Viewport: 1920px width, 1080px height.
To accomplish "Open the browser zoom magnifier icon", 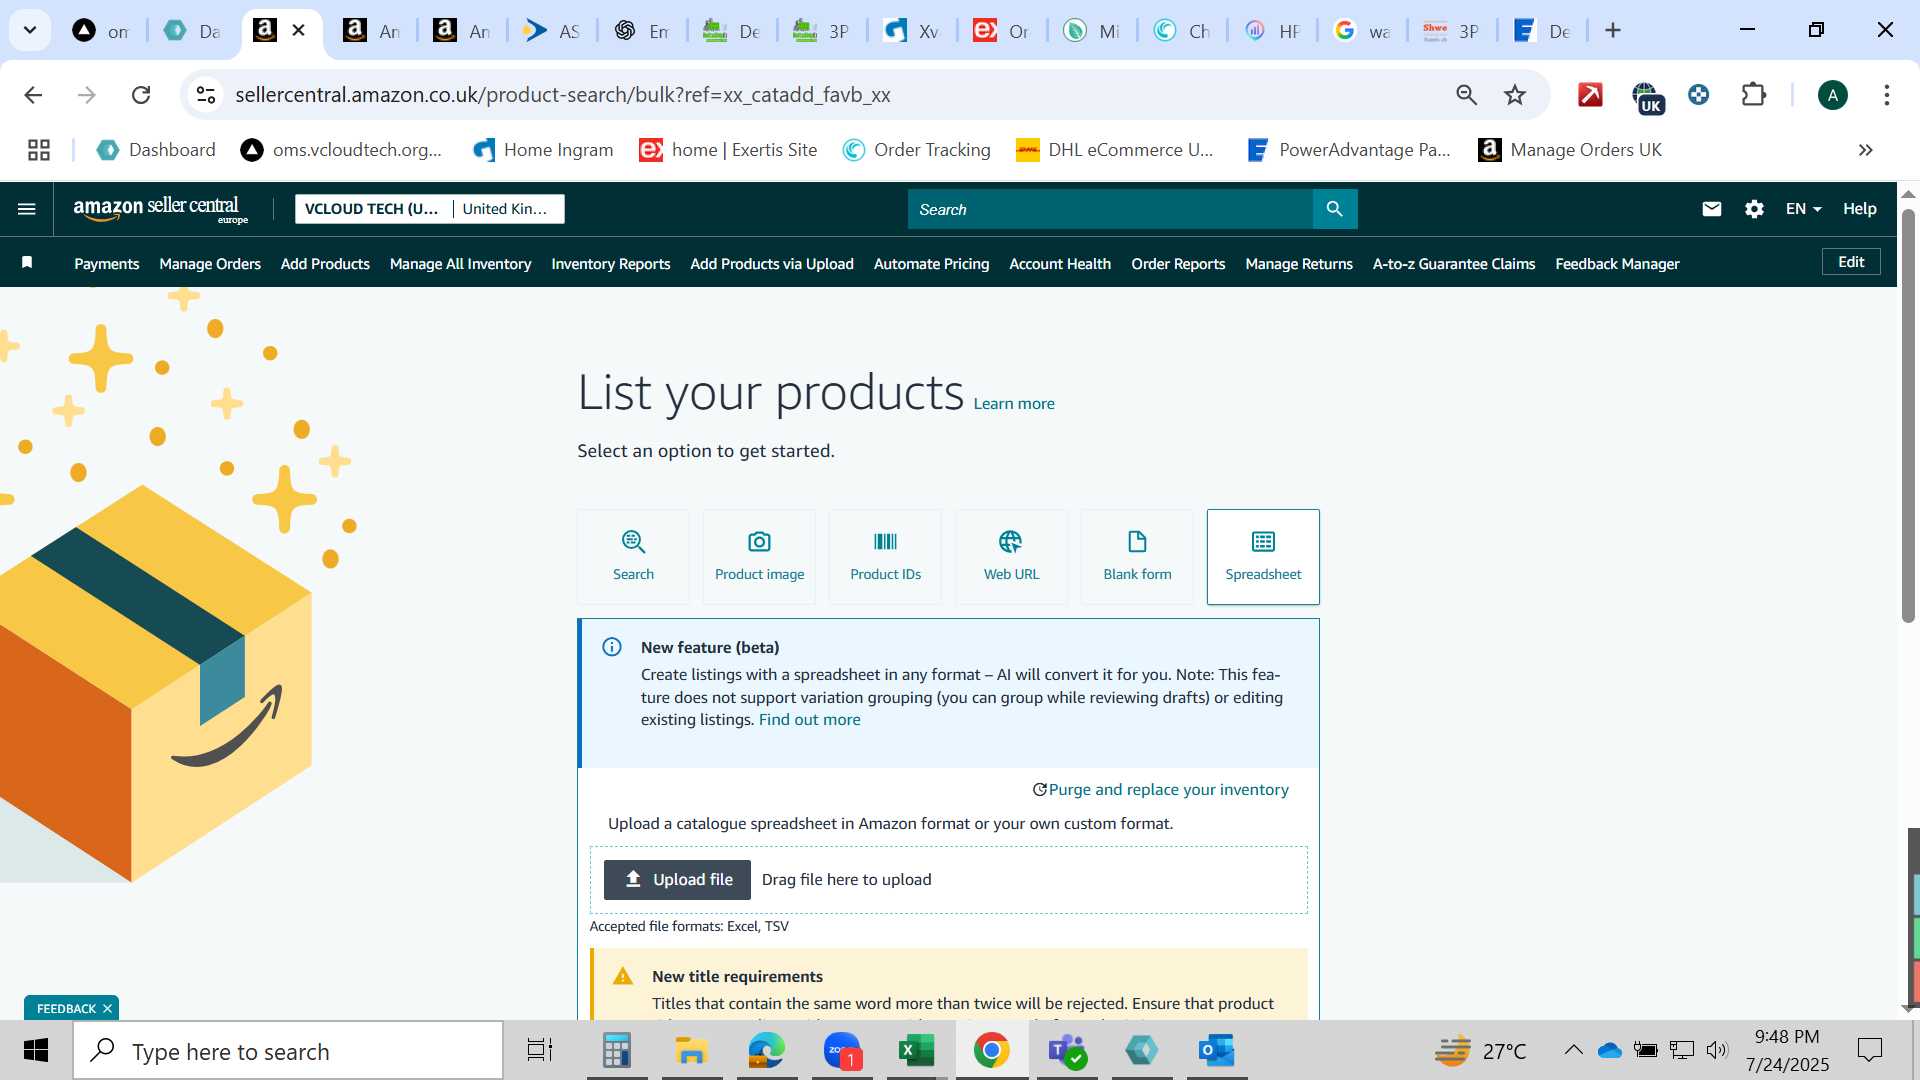I will (x=1466, y=95).
